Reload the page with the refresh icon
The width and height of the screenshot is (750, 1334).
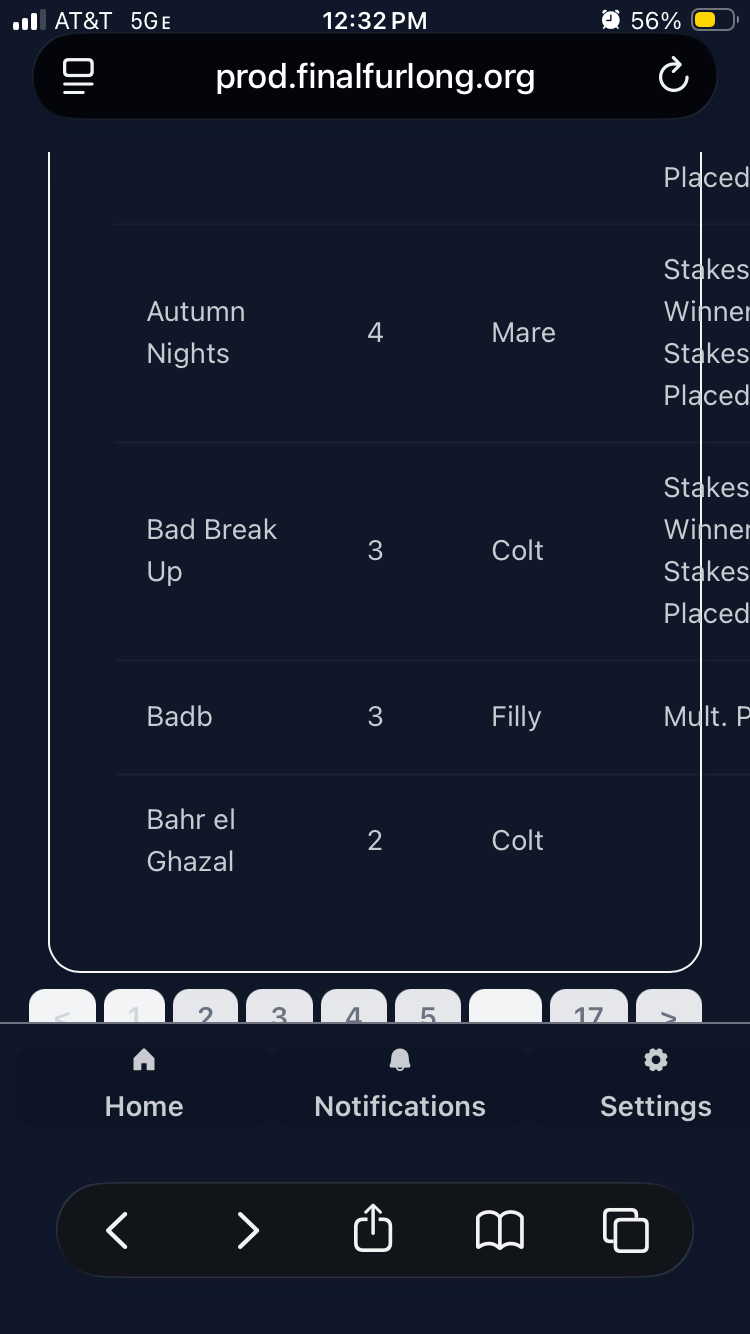(673, 77)
